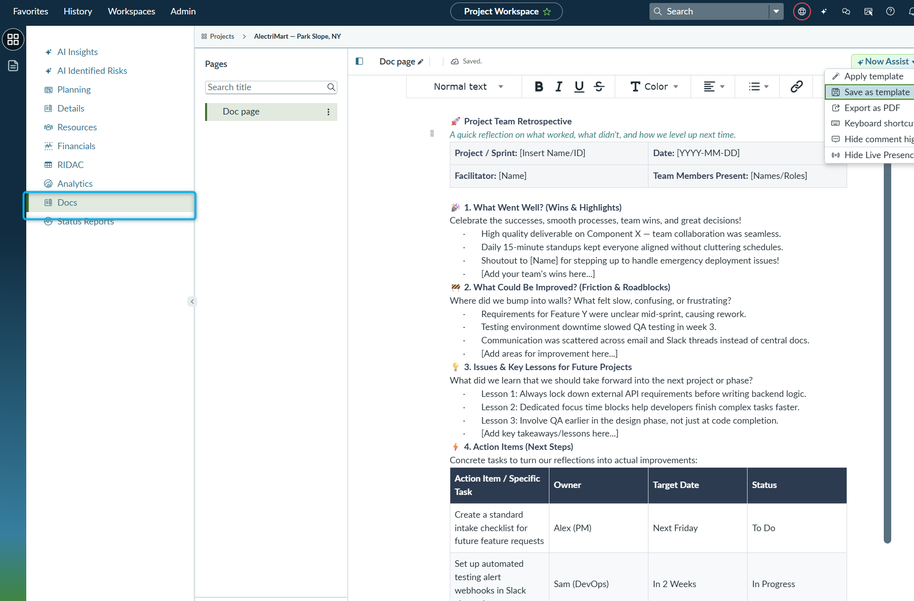This screenshot has height=601, width=914.
Task: Choose Save as template from the menu
Action: (871, 92)
